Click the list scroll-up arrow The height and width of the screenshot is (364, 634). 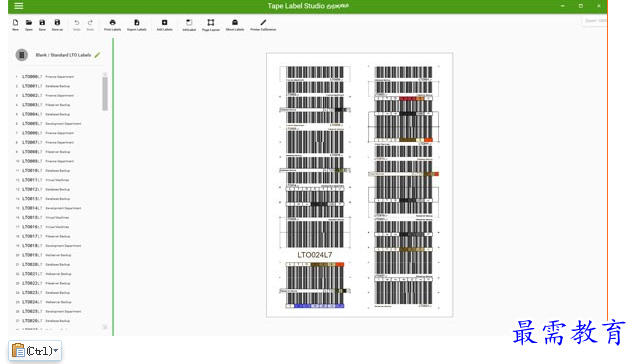tap(105, 74)
